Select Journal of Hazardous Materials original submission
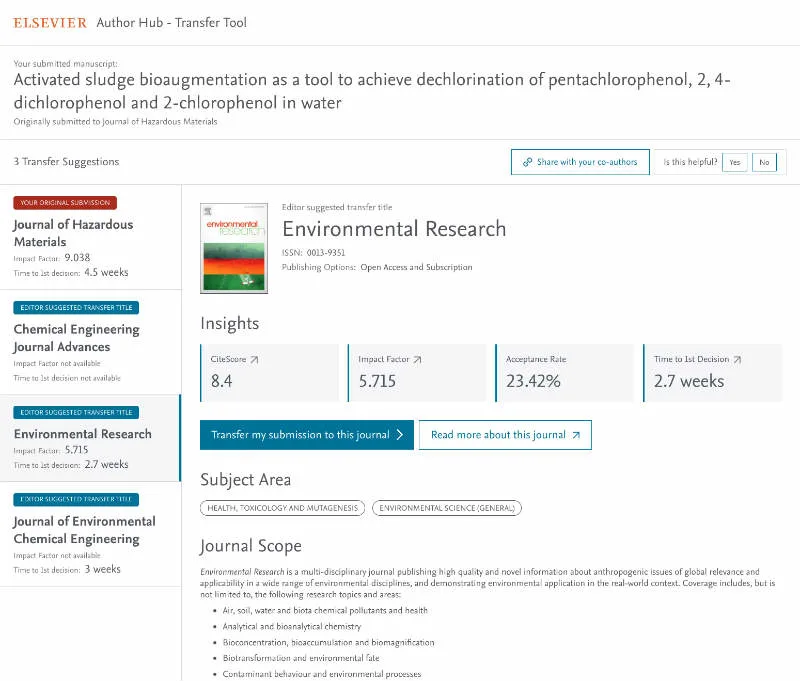Image resolution: width=800 pixels, height=681 pixels. click(x=90, y=237)
